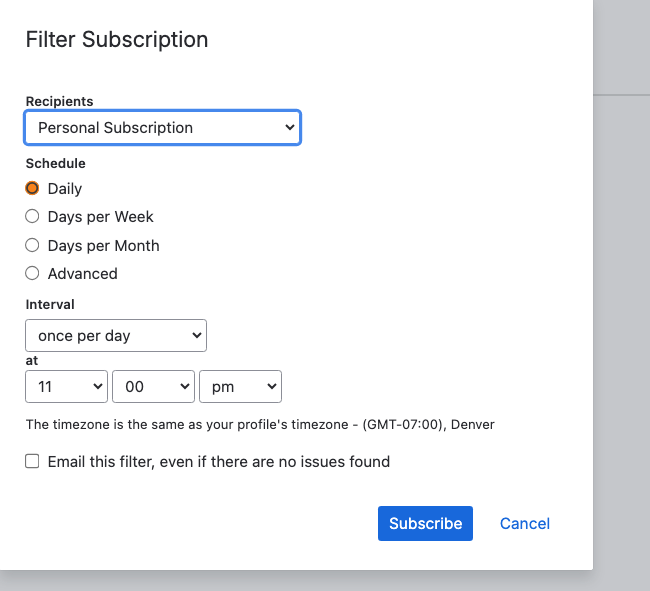This screenshot has height=591, width=650.
Task: Enable the Advanced schedule radio button
Action: (x=32, y=273)
